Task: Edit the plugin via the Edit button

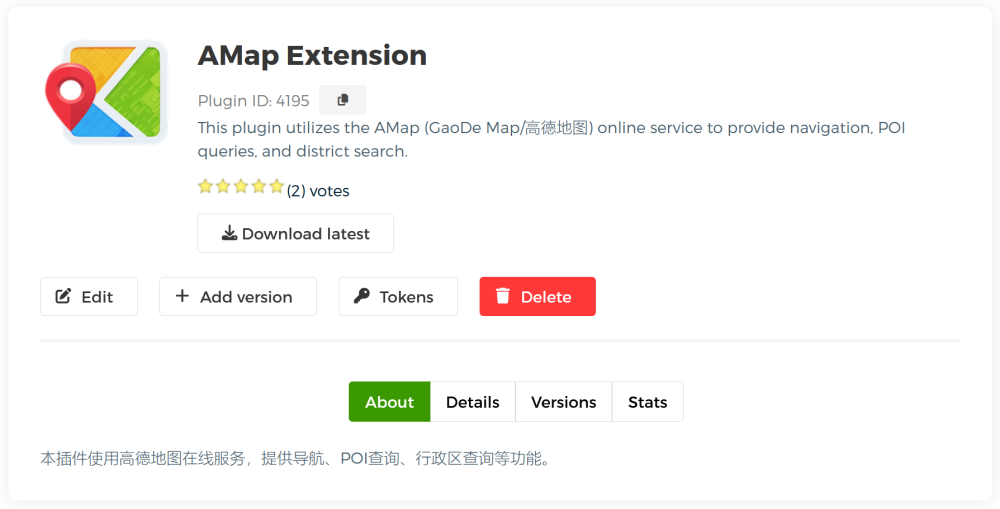Action: [x=88, y=297]
